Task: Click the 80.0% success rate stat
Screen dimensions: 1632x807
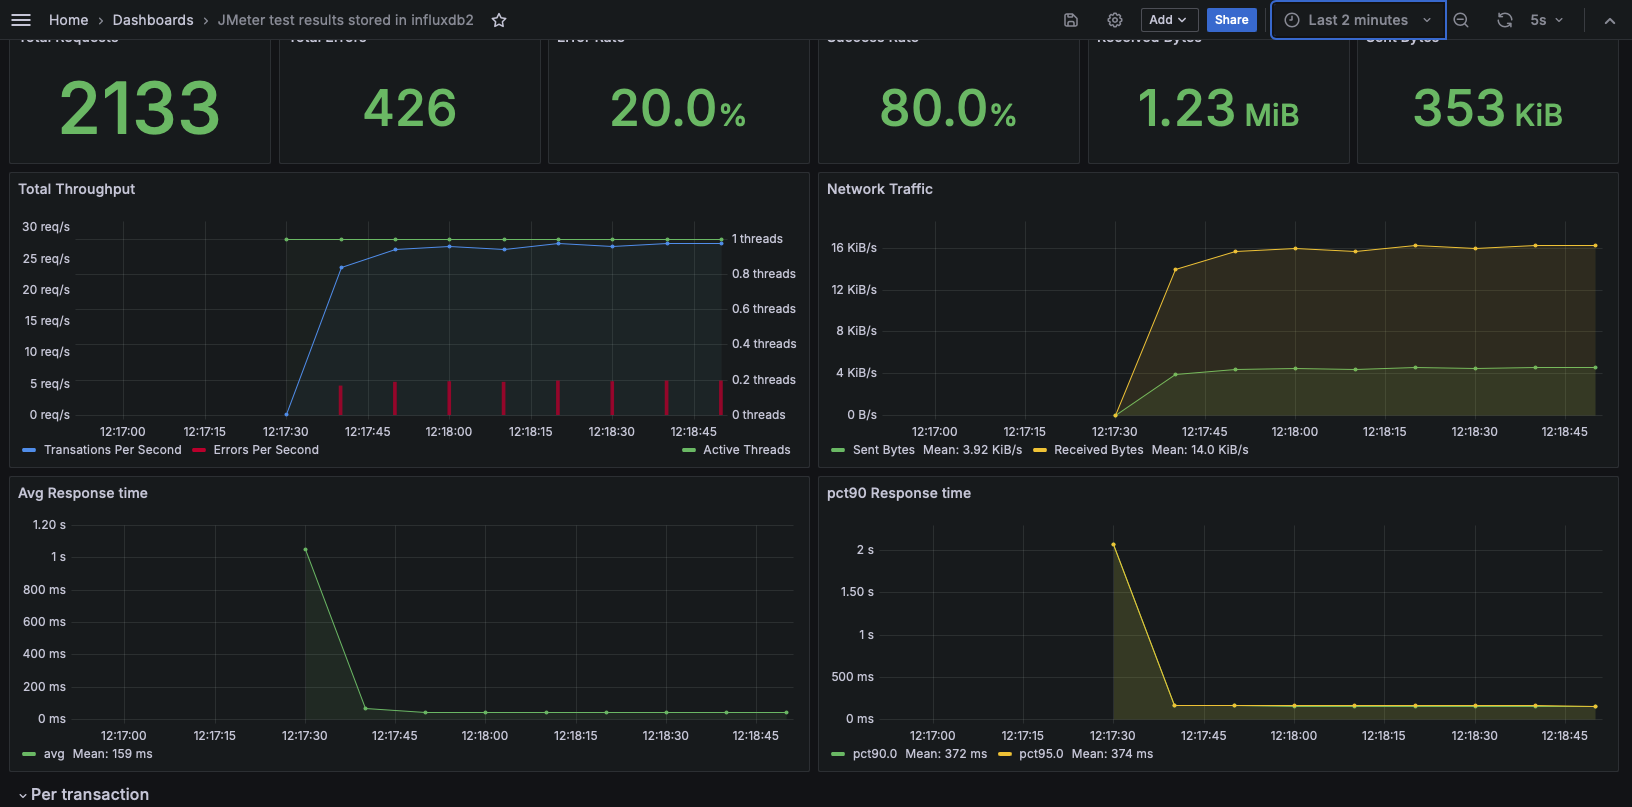Action: (948, 109)
